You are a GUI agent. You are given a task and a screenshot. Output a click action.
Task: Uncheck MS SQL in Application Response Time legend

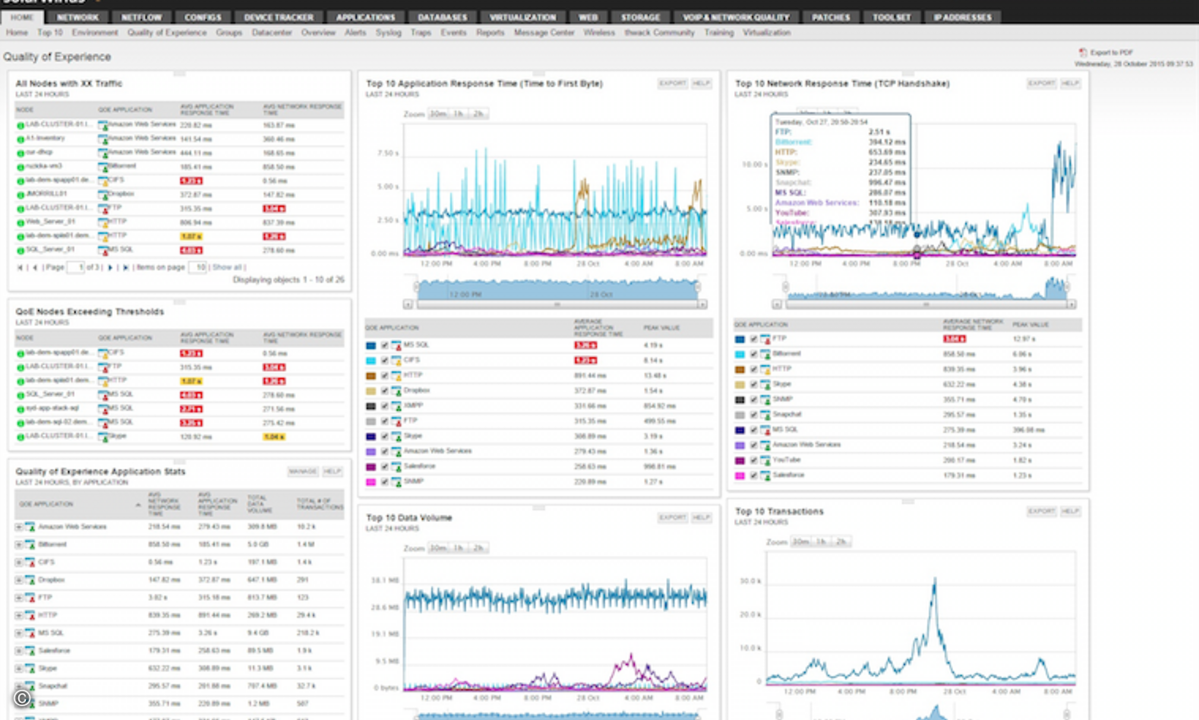pyautogui.click(x=385, y=345)
